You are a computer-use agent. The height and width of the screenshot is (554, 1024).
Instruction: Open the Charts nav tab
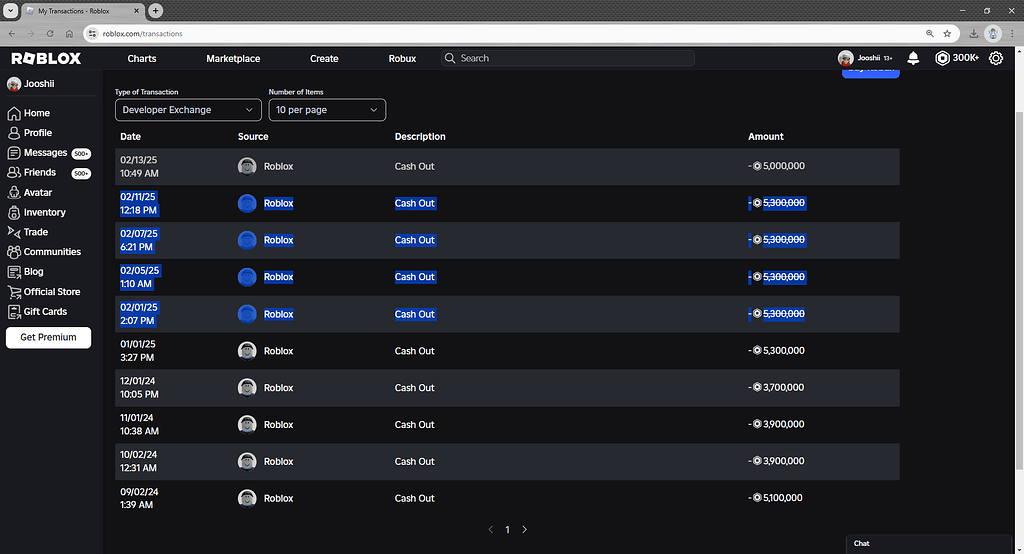(x=142, y=59)
